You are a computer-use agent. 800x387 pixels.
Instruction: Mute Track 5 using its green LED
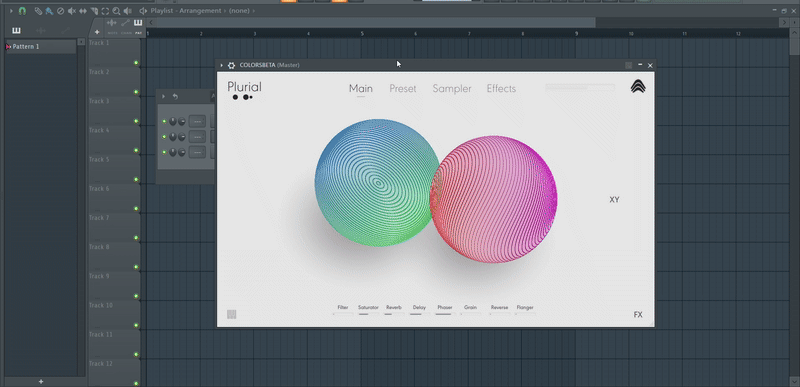coord(136,179)
